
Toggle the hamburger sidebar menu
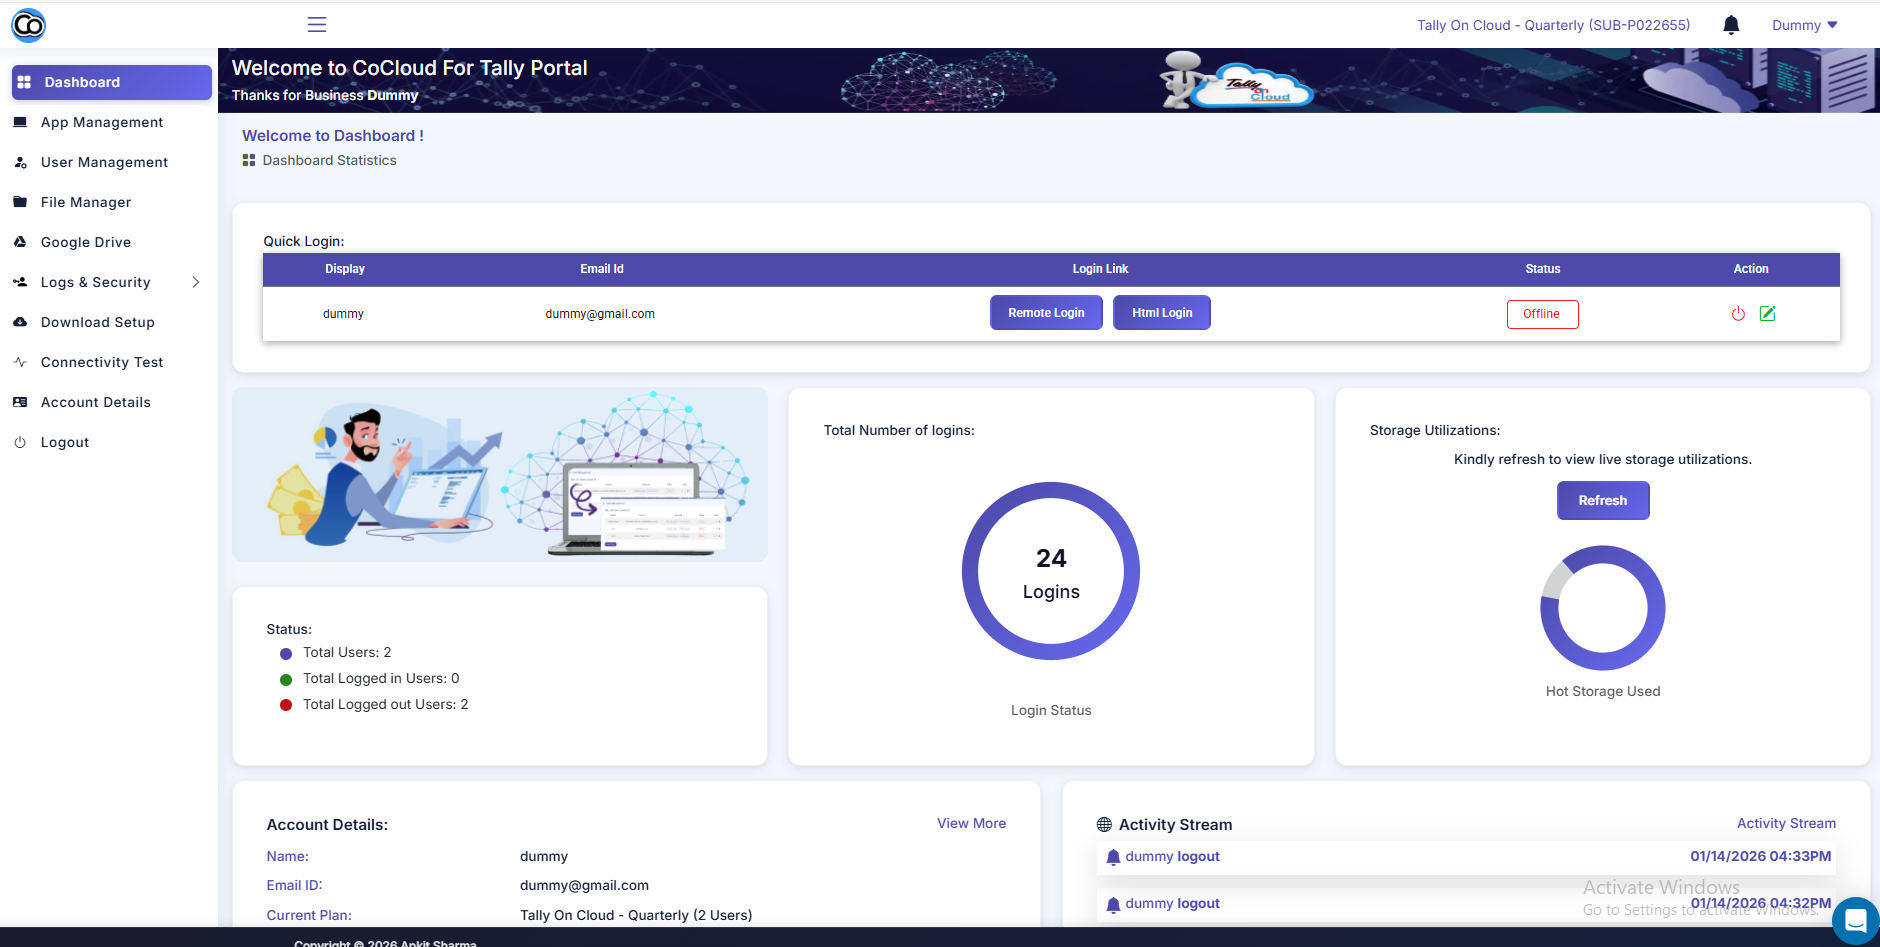(x=317, y=25)
